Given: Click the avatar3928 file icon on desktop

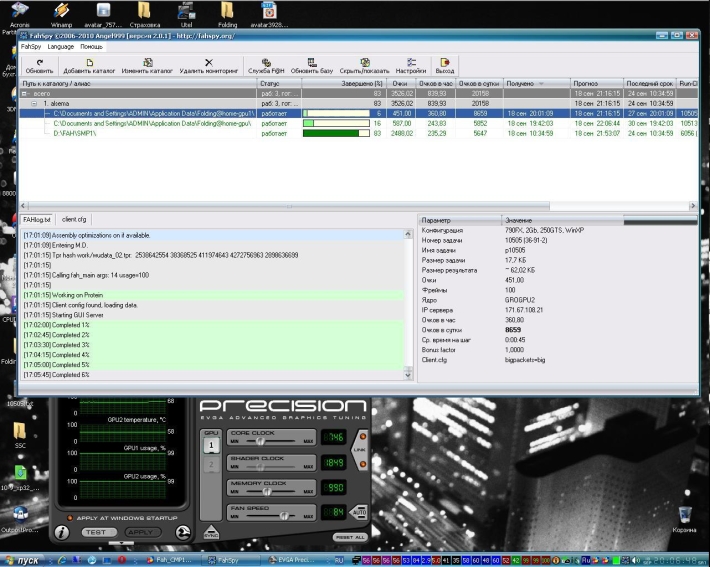Looking at the screenshot, I should click(269, 14).
